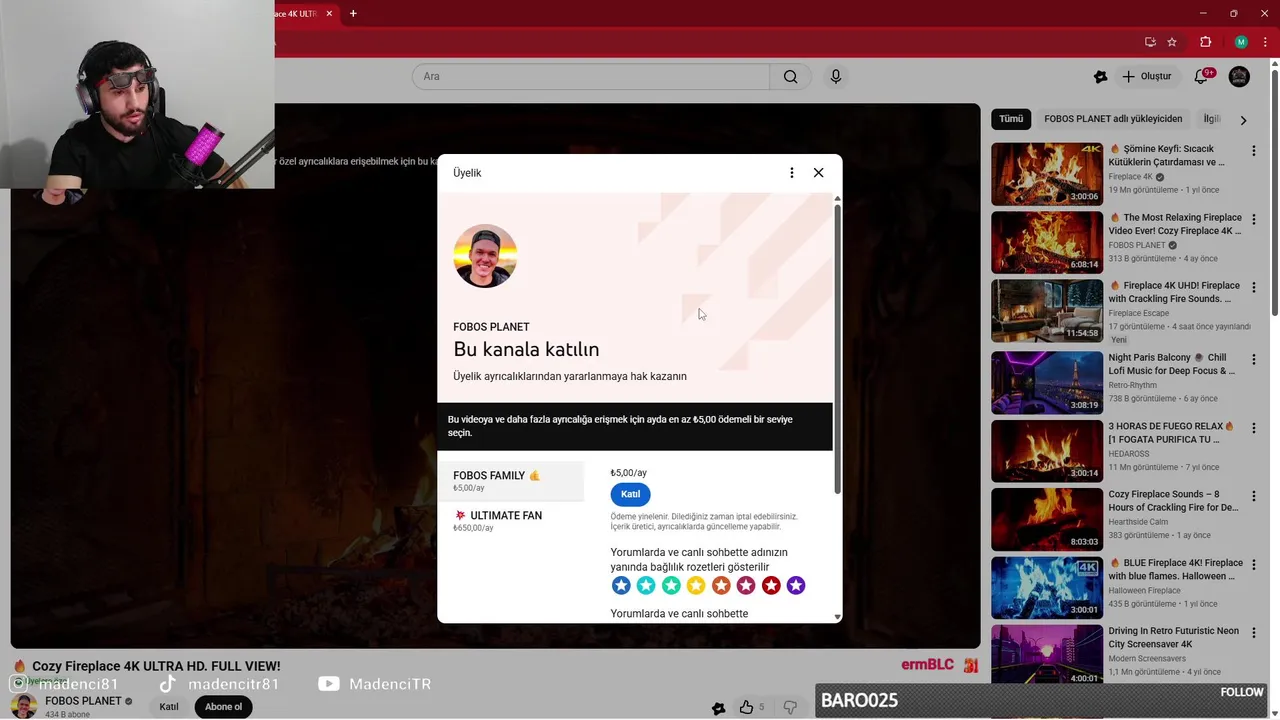
Task: Click blue star loyalty badge
Action: [621, 585]
